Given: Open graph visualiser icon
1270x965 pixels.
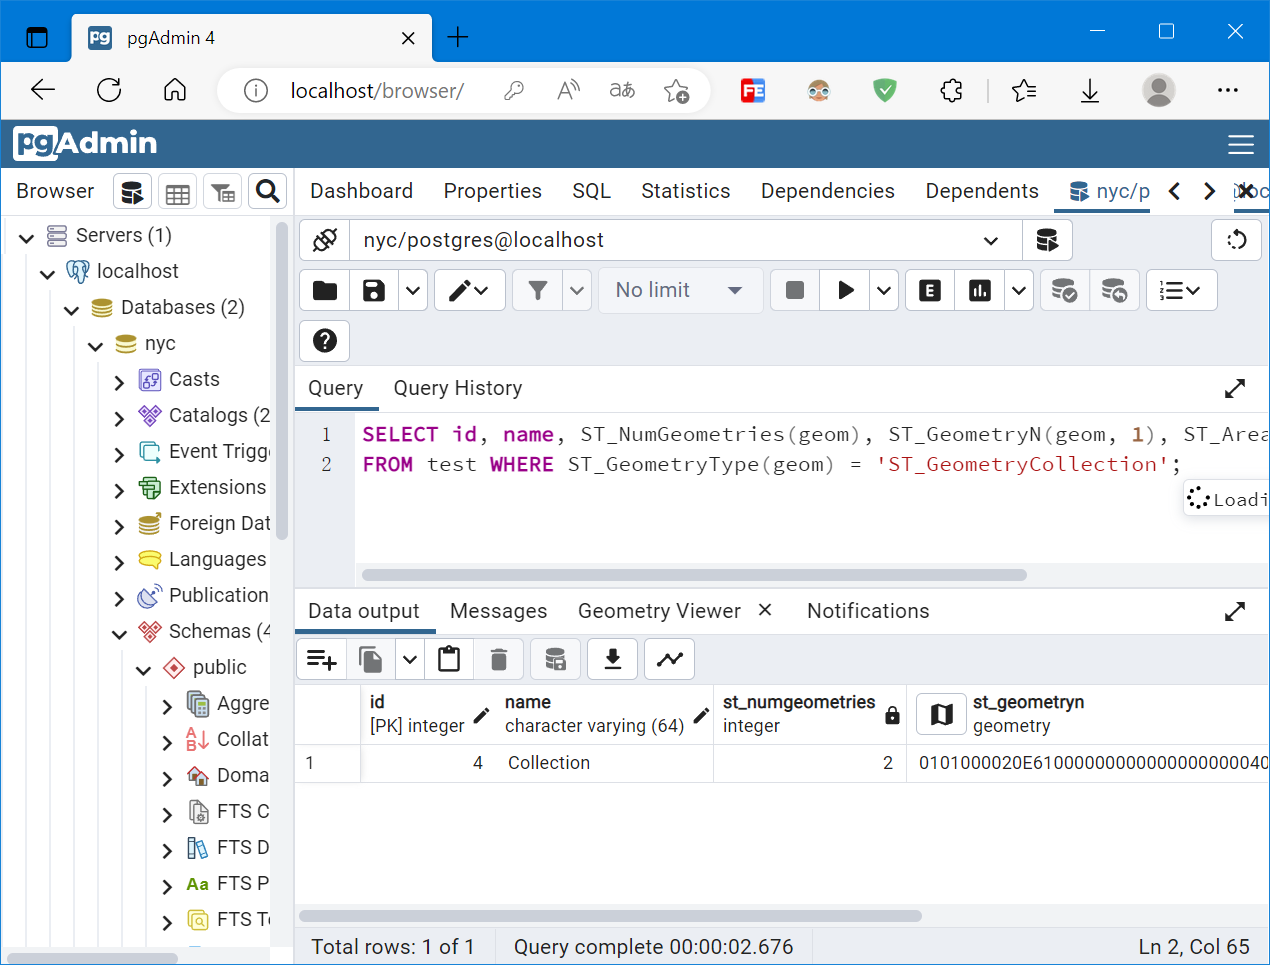Looking at the screenshot, I should [x=670, y=659].
